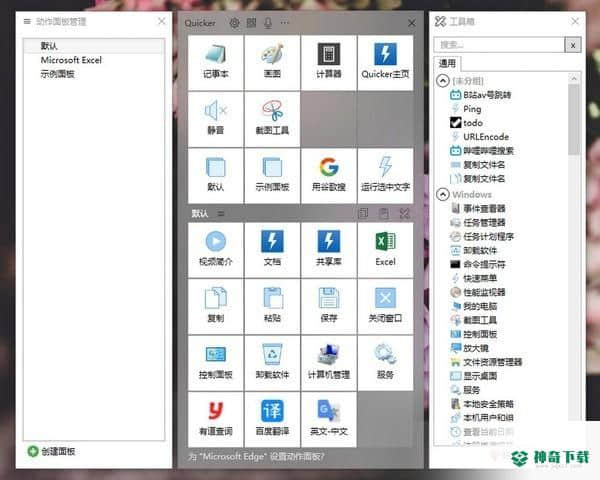Click the 静音 mute action
The height and width of the screenshot is (480, 600).
[215, 119]
